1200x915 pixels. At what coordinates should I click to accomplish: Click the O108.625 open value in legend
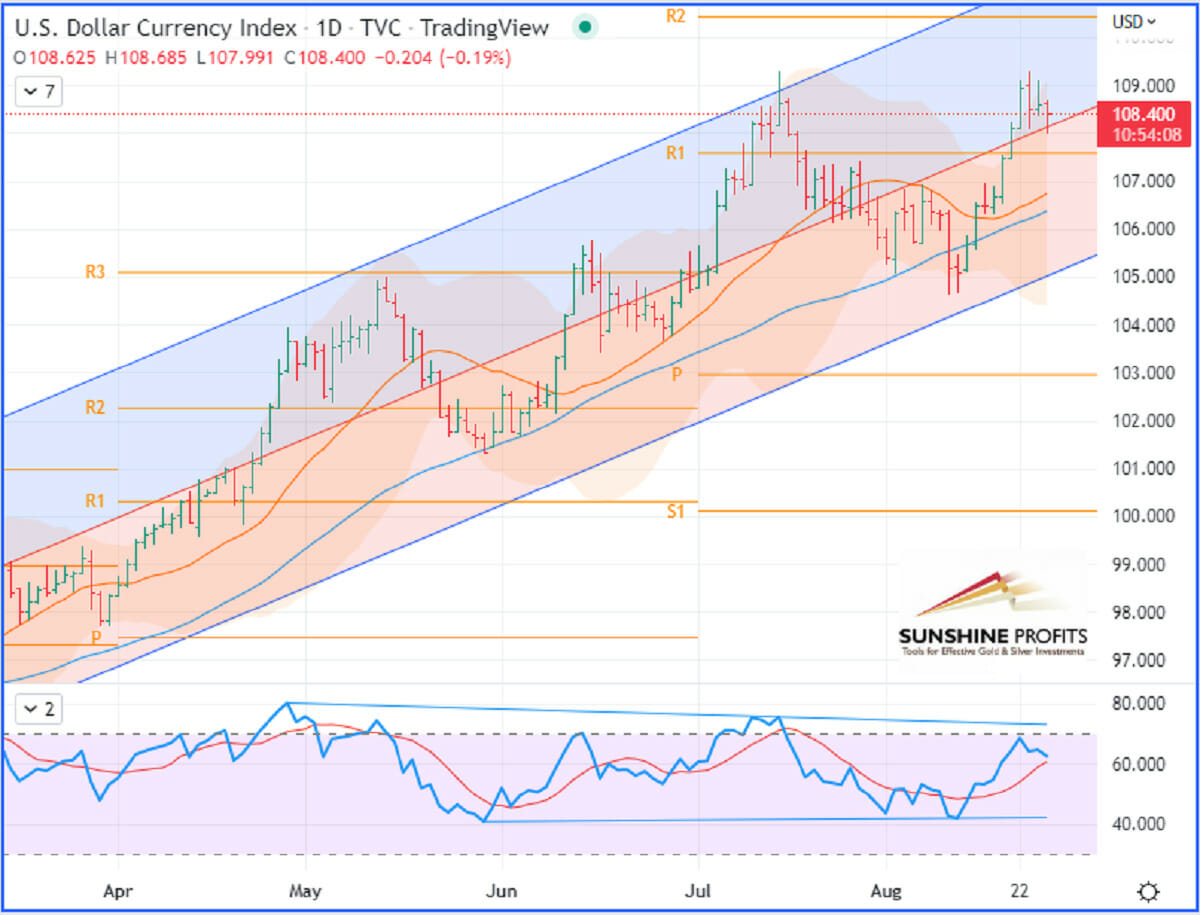click(x=55, y=58)
